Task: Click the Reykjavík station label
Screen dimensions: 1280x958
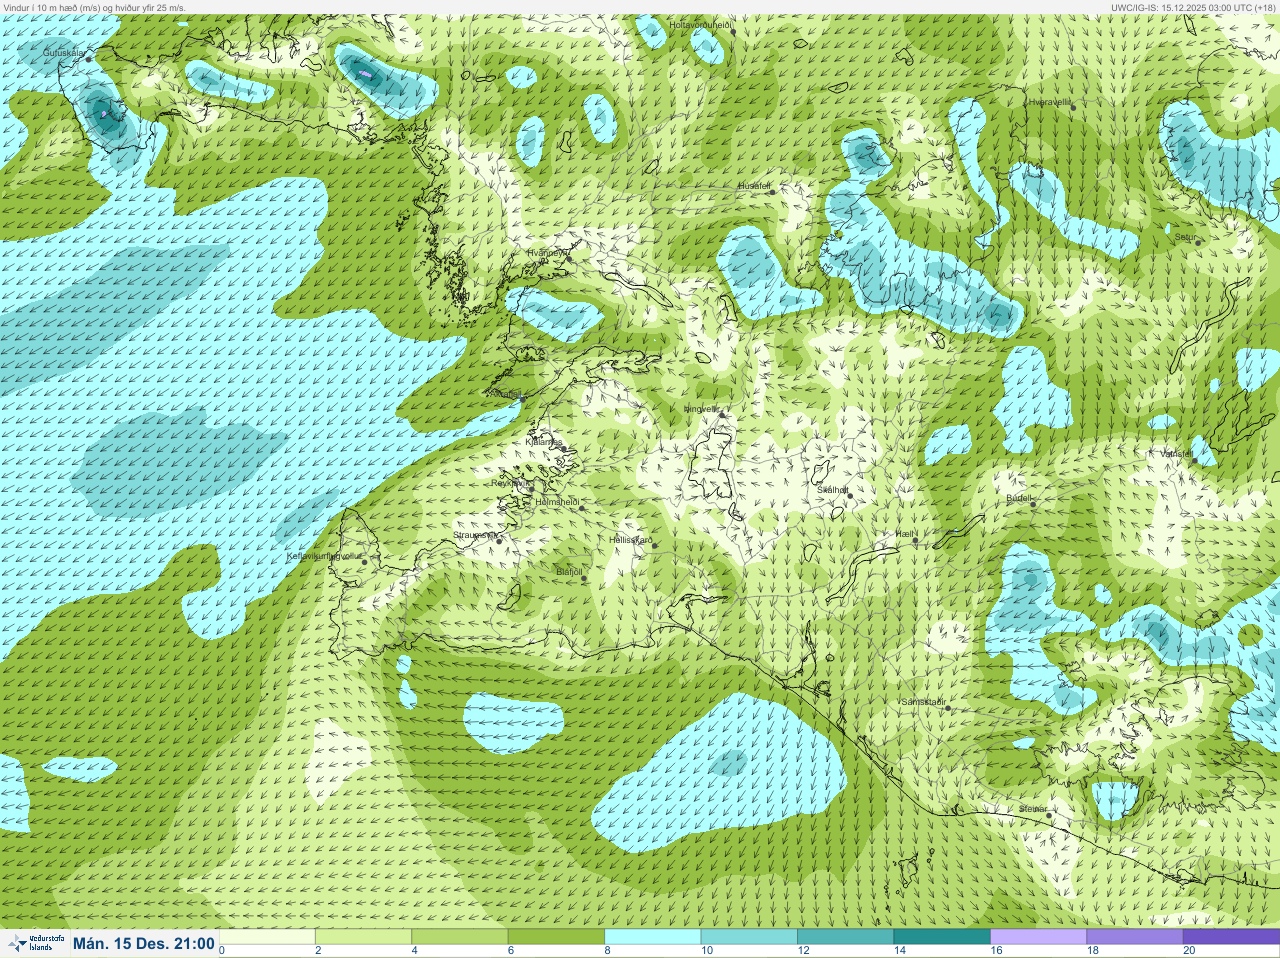Action: [508, 482]
